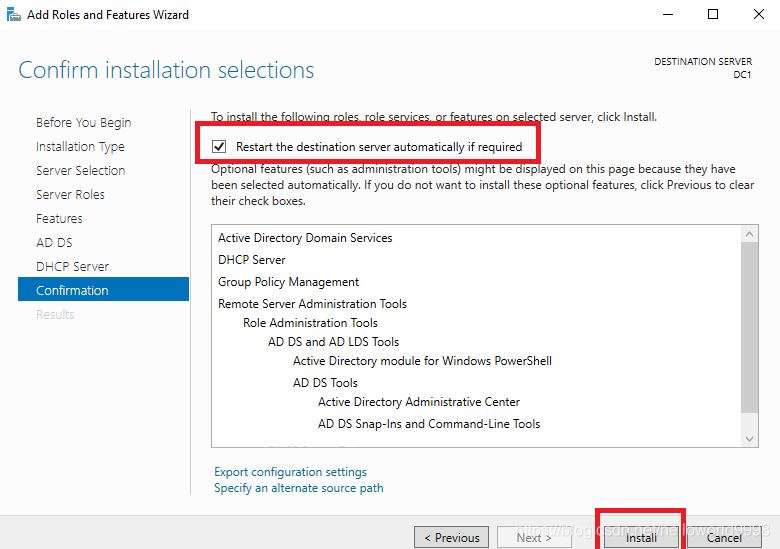
Task: Select the Features step in sidebar
Action: (x=59, y=218)
